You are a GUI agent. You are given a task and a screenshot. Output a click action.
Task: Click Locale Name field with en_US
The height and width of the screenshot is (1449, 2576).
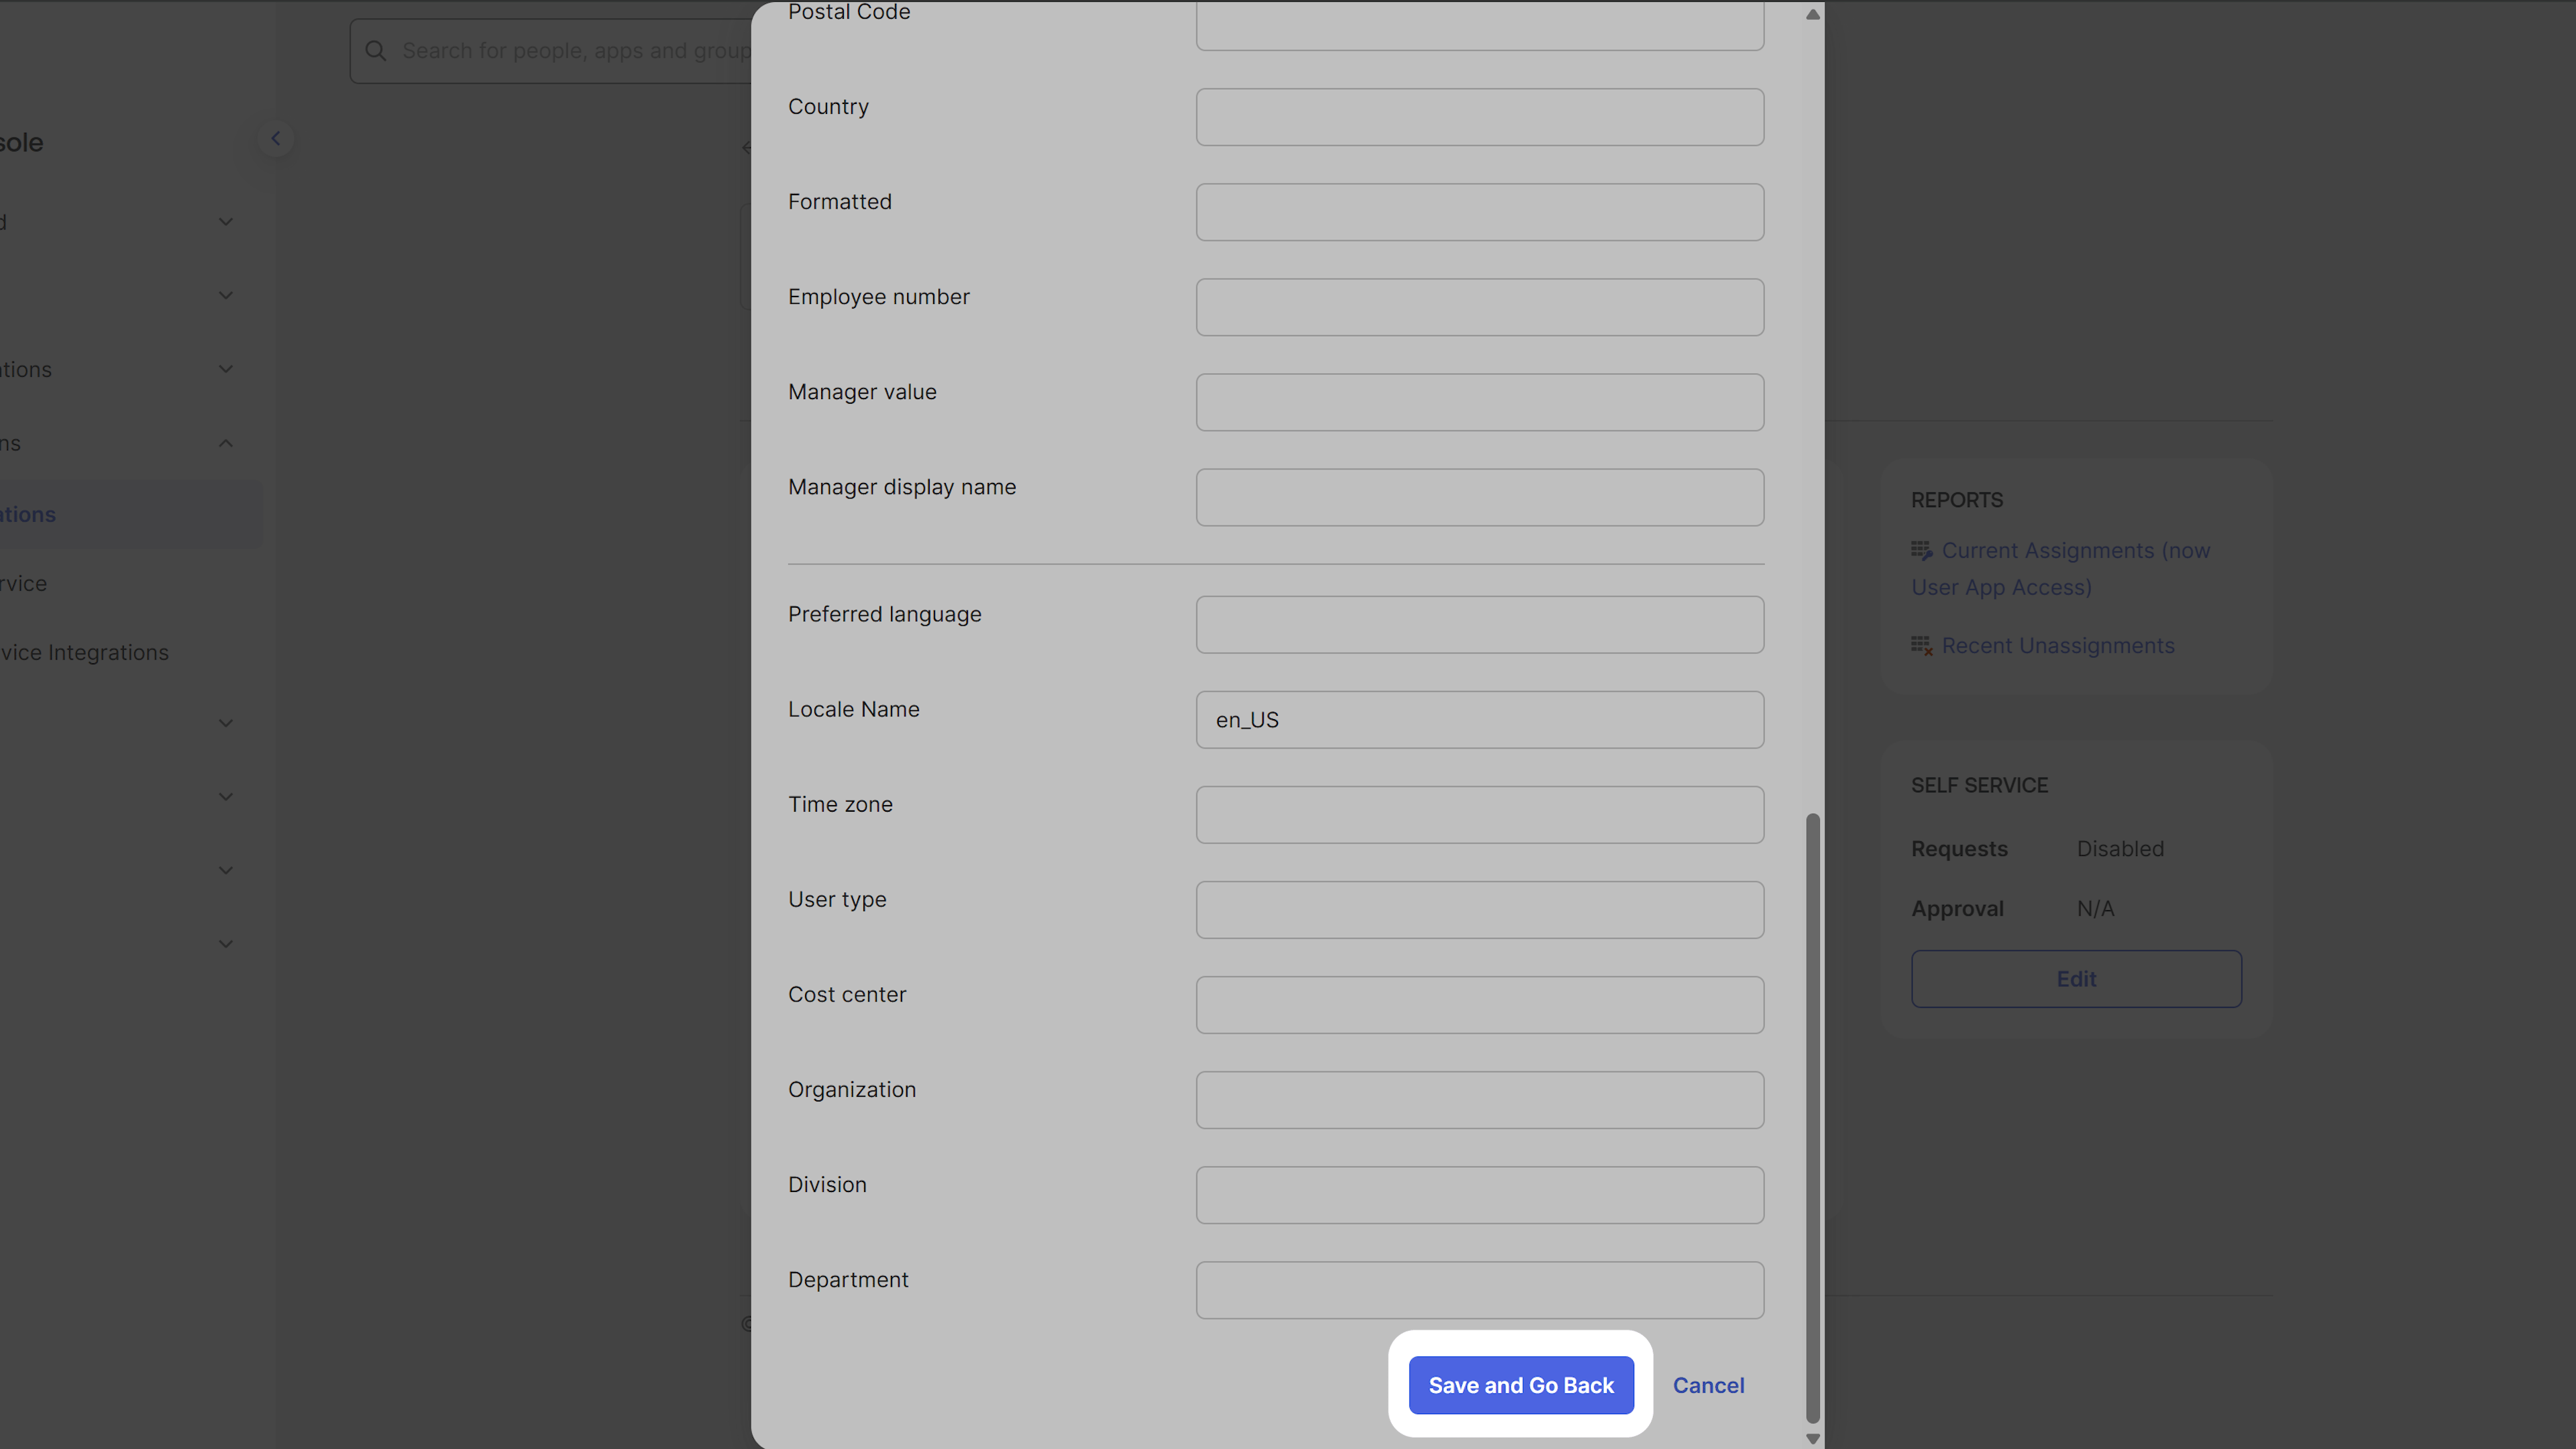tap(1480, 720)
